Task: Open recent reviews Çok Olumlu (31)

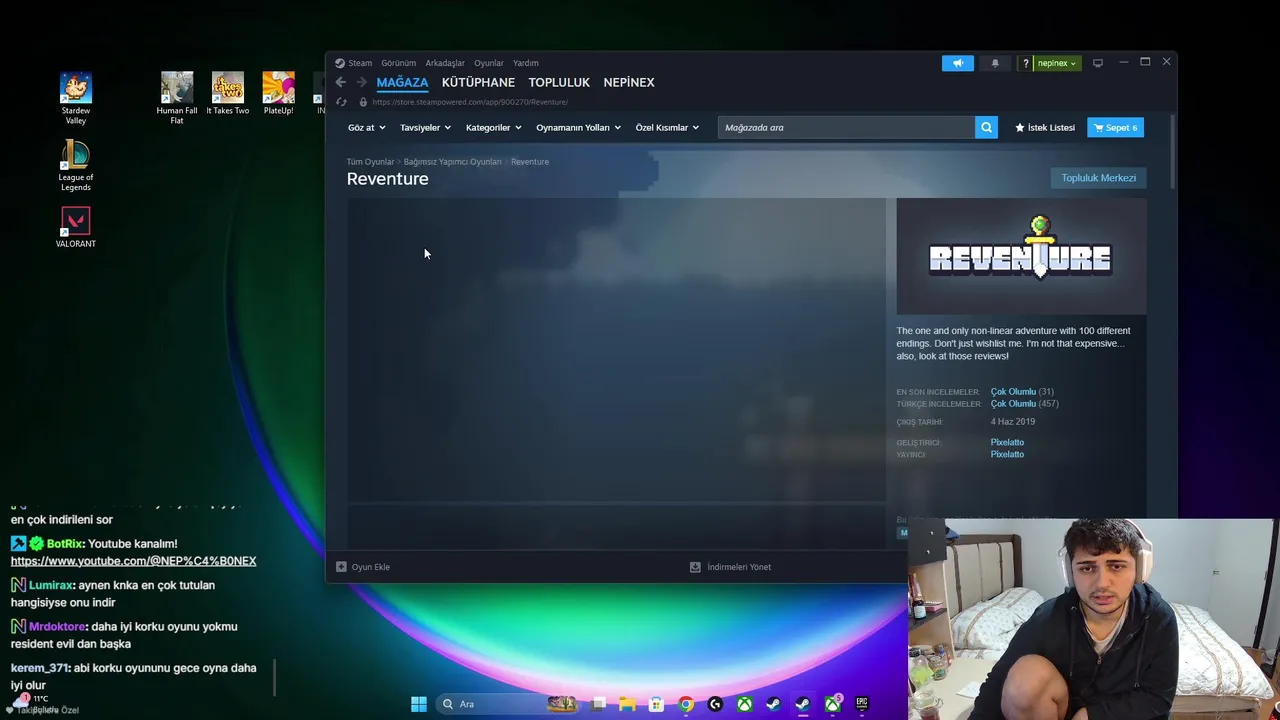Action: point(1022,391)
